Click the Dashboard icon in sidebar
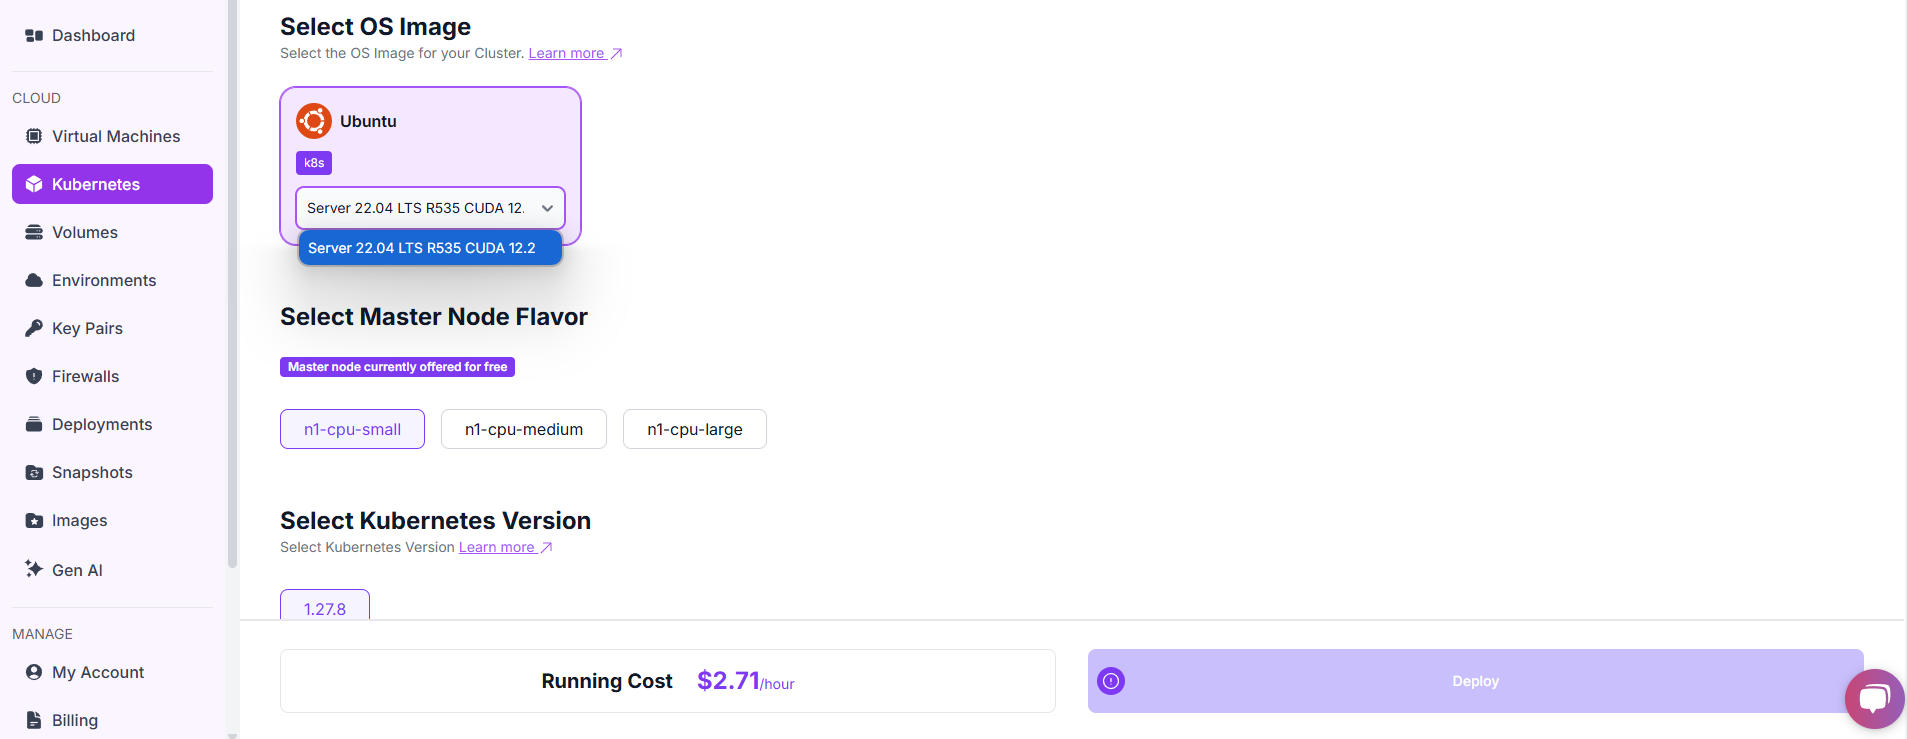Viewport: 1907px width, 739px height. click(x=34, y=36)
